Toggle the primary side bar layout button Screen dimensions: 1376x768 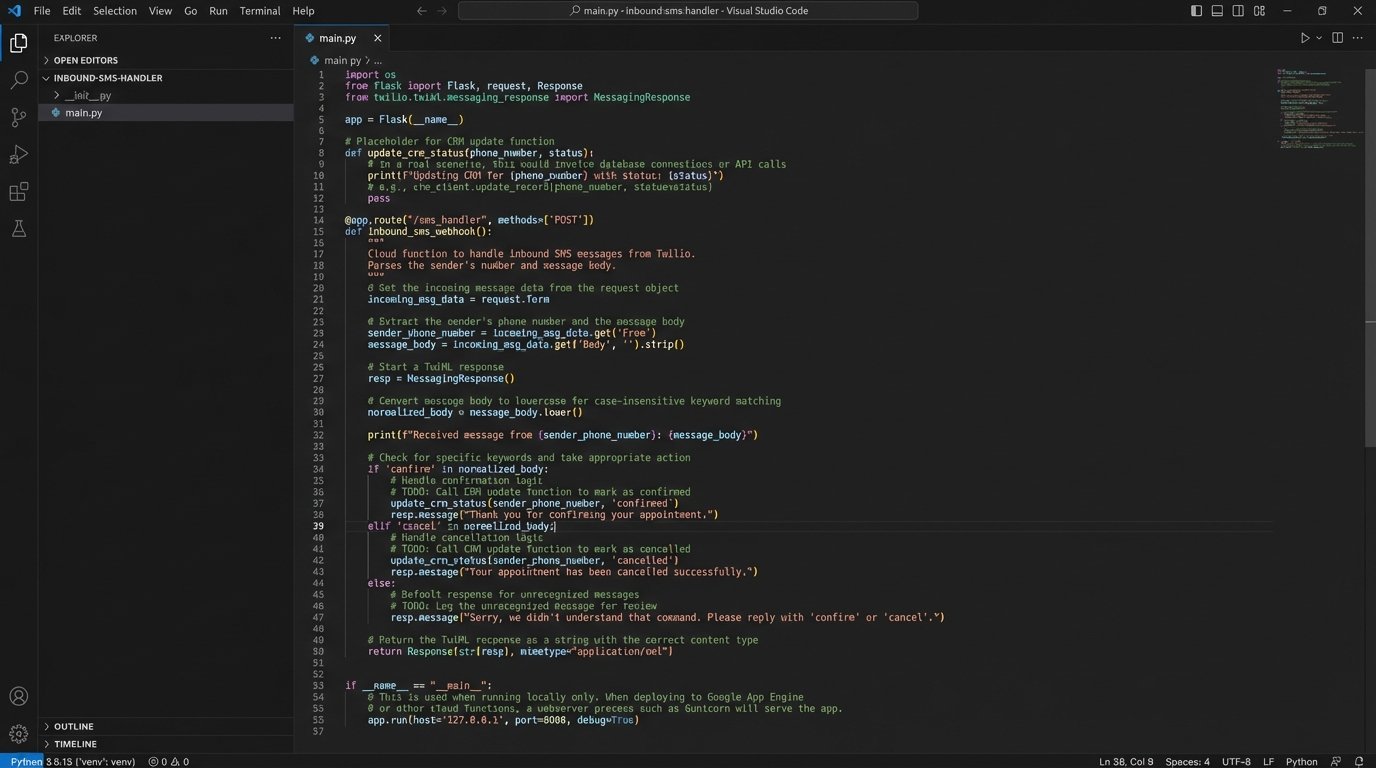tap(1196, 11)
